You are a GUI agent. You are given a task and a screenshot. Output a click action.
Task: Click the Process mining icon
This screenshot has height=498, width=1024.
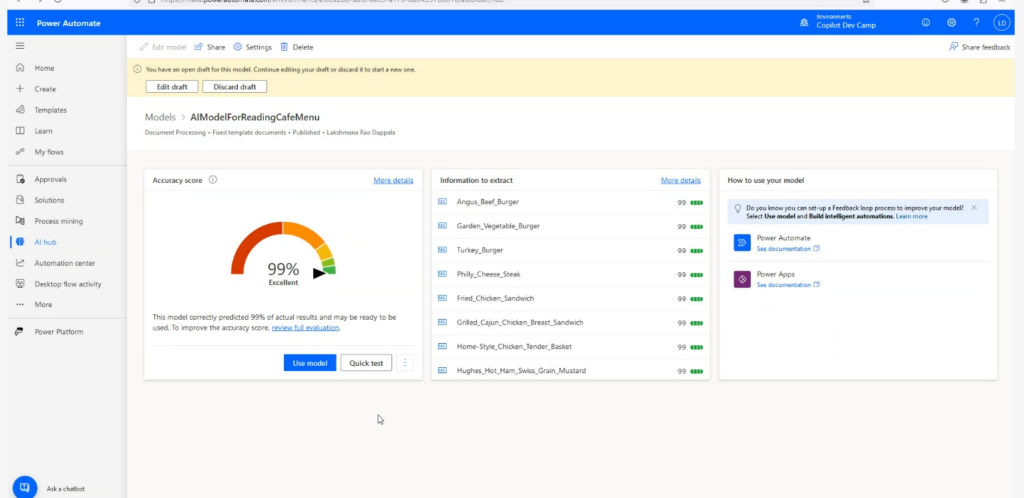(20, 221)
